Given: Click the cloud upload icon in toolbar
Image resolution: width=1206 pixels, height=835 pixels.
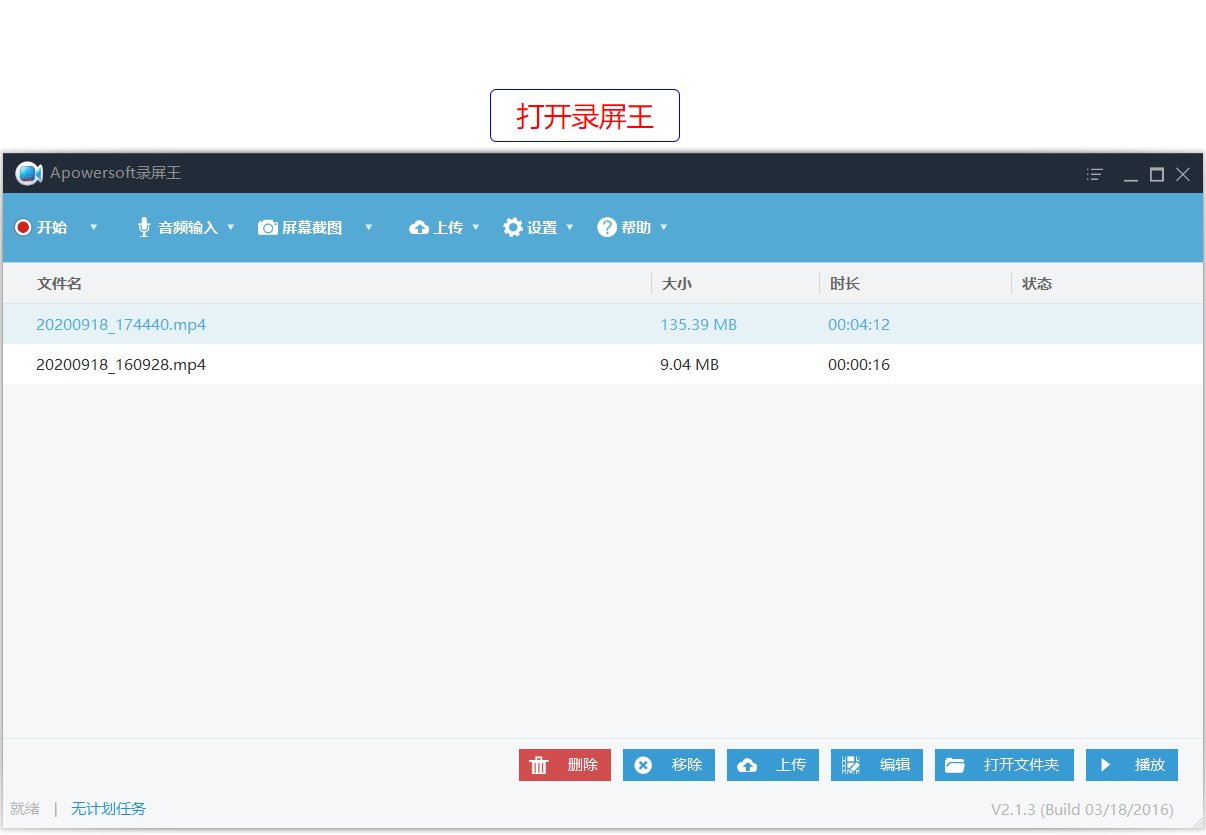Looking at the screenshot, I should pos(419,228).
